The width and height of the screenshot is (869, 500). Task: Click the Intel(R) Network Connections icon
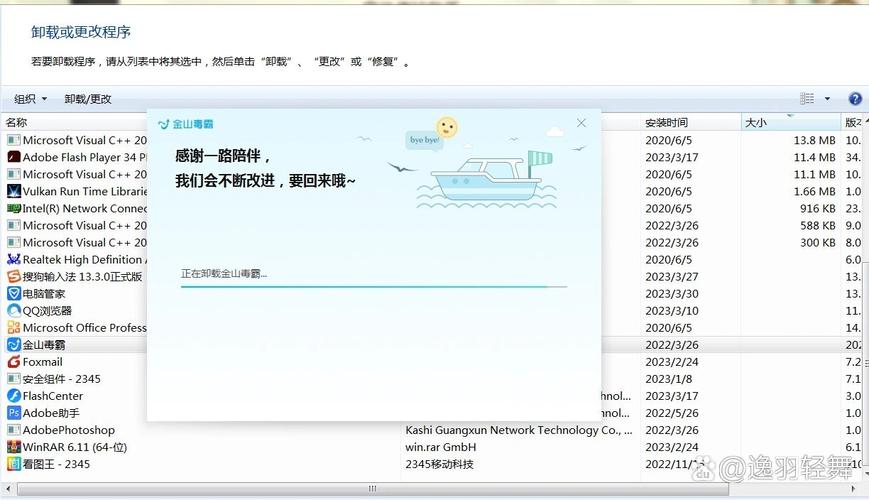(x=14, y=208)
